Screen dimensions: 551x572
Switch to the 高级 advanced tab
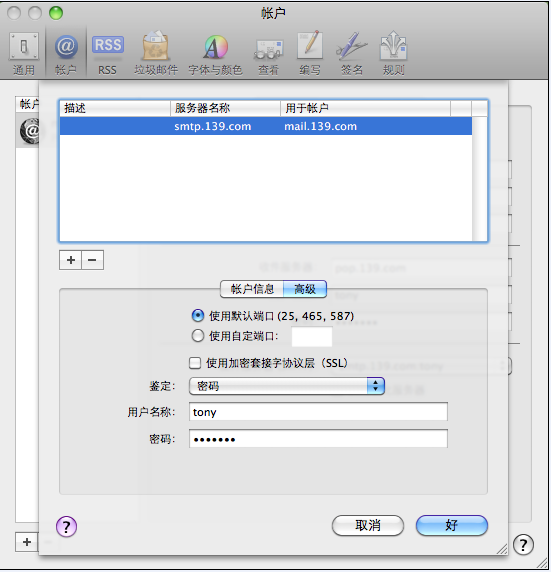coord(305,289)
